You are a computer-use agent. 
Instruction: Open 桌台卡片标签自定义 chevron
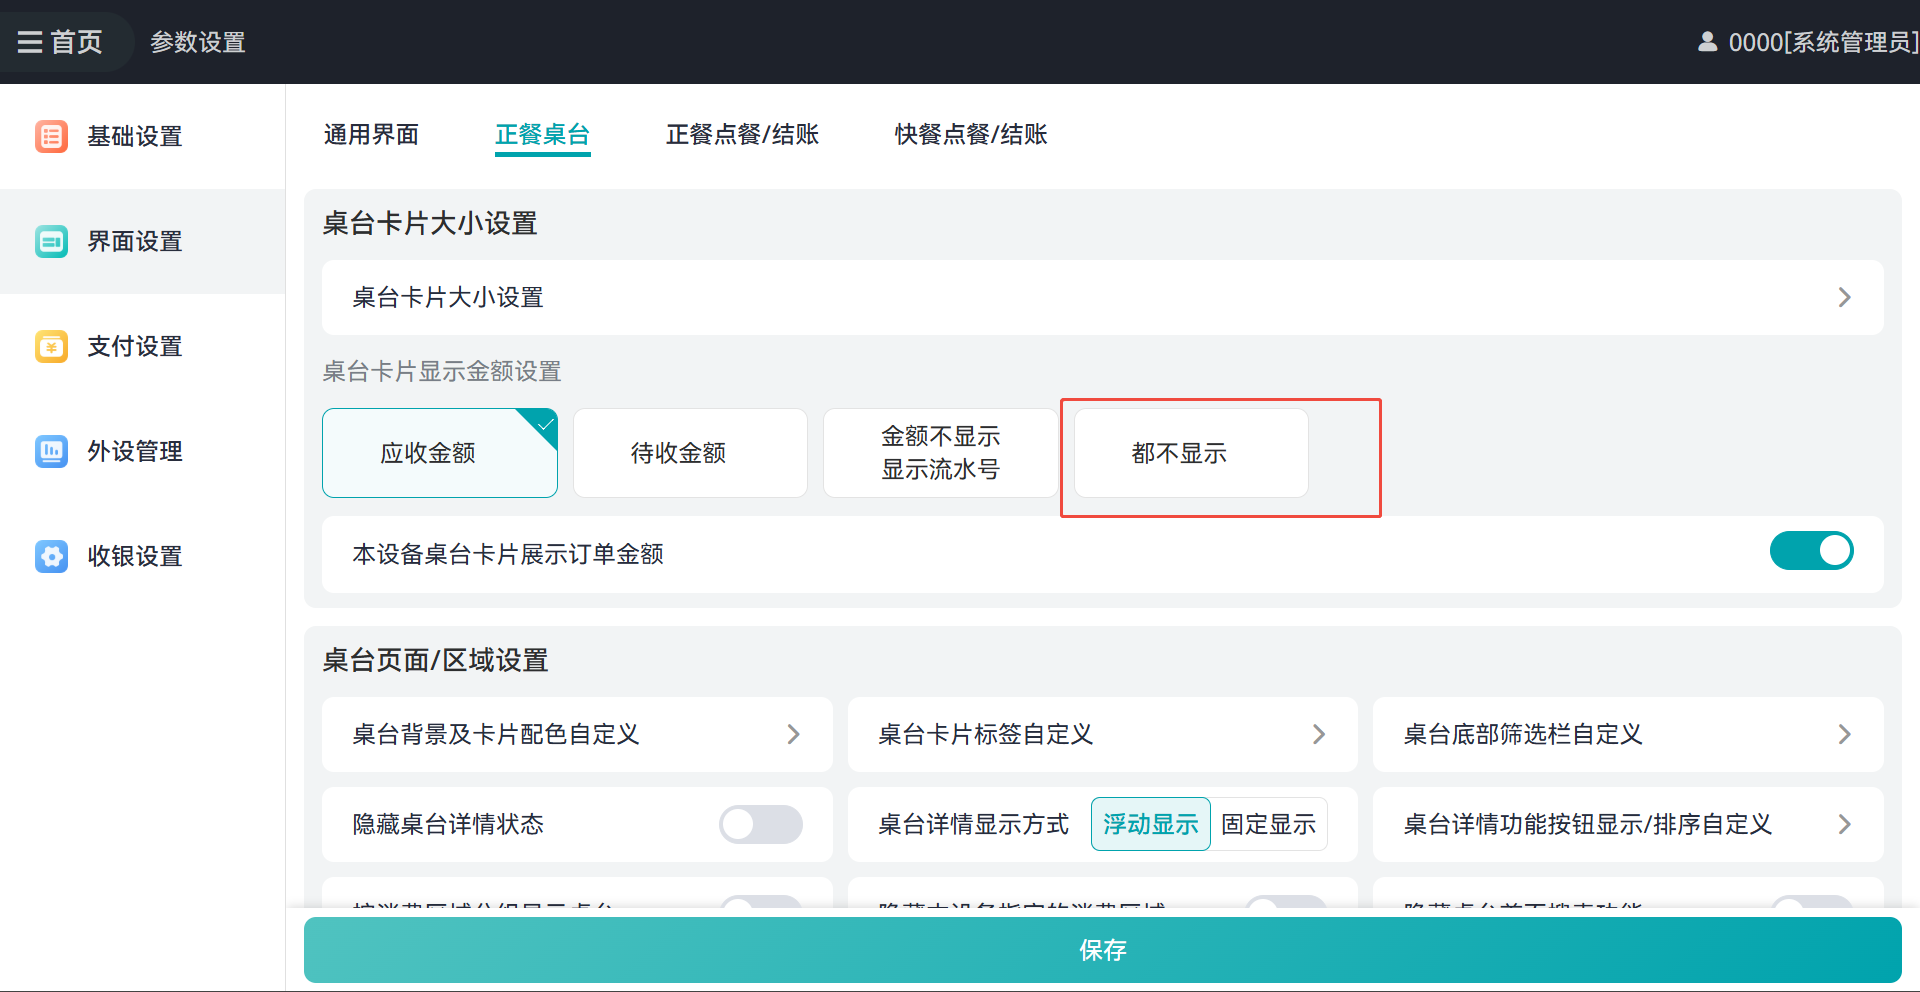coord(1319,734)
